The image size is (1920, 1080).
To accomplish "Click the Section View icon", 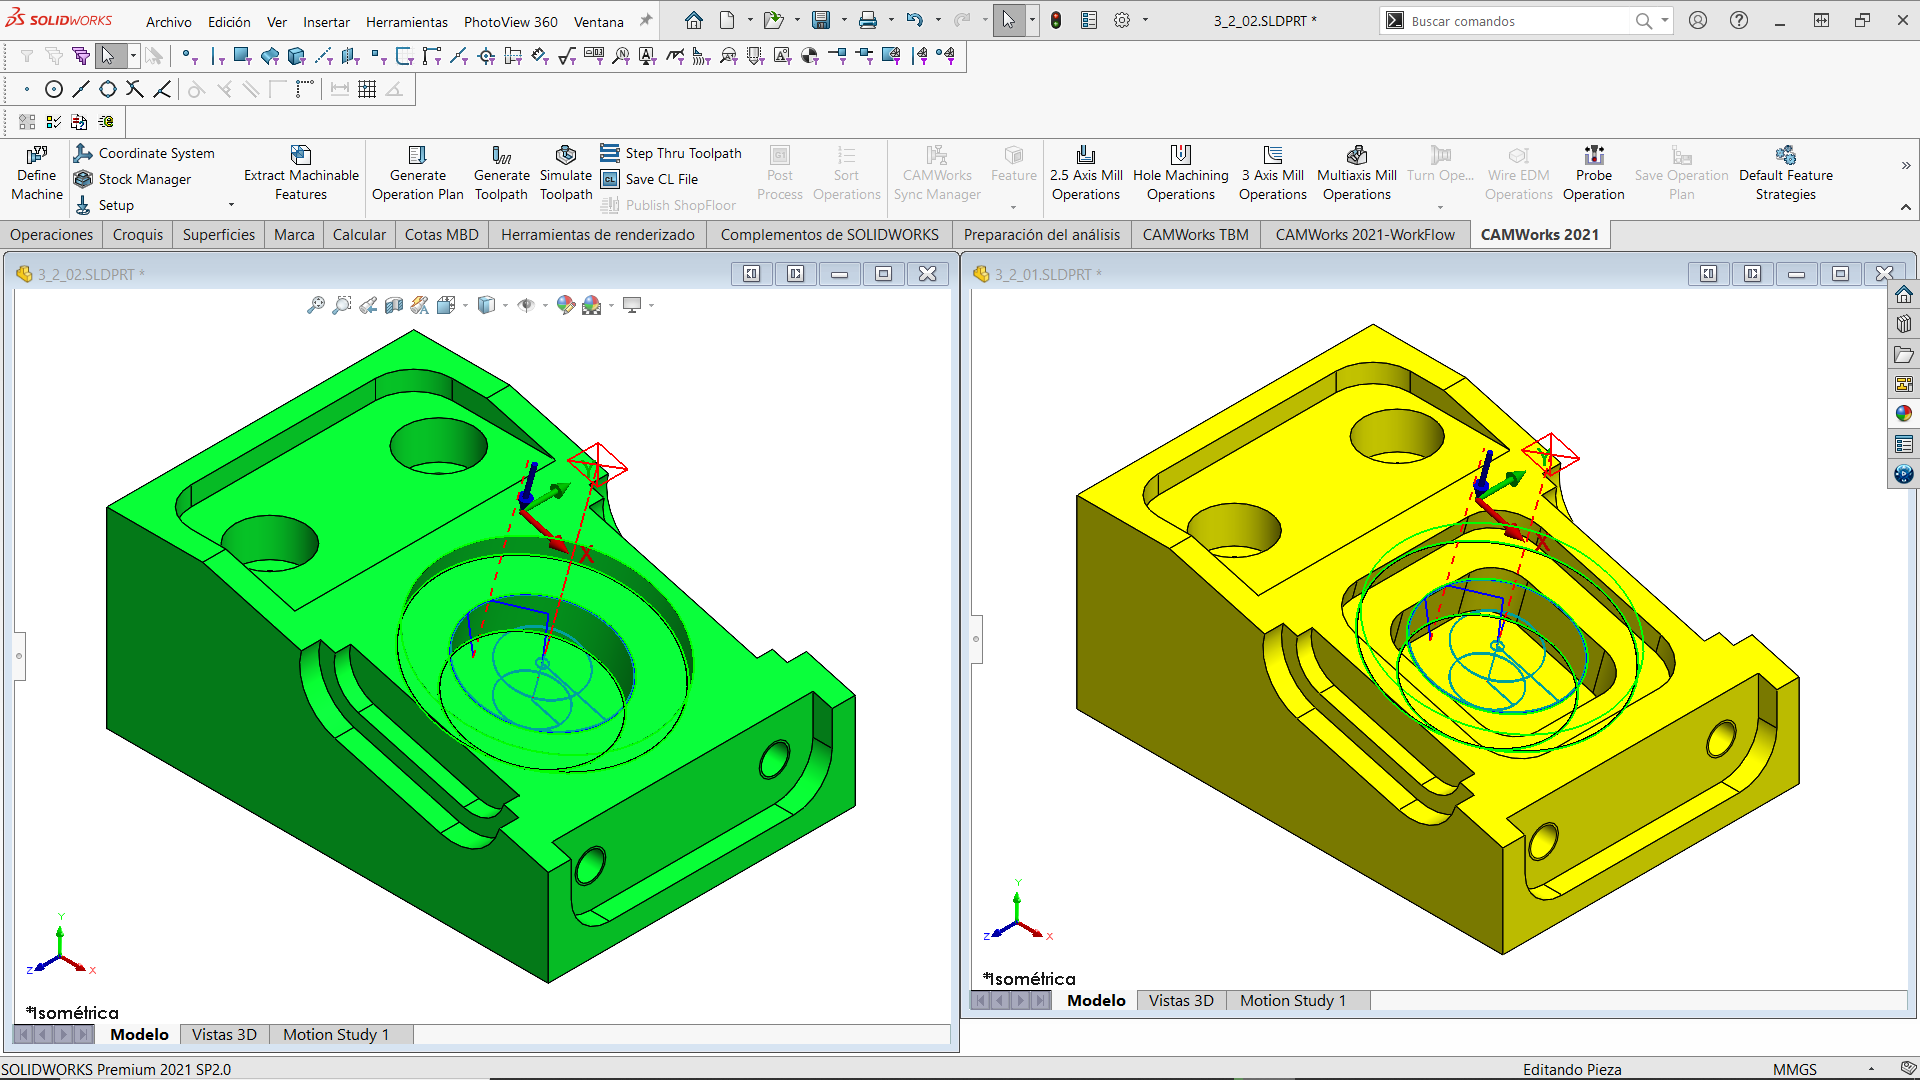I will point(394,305).
